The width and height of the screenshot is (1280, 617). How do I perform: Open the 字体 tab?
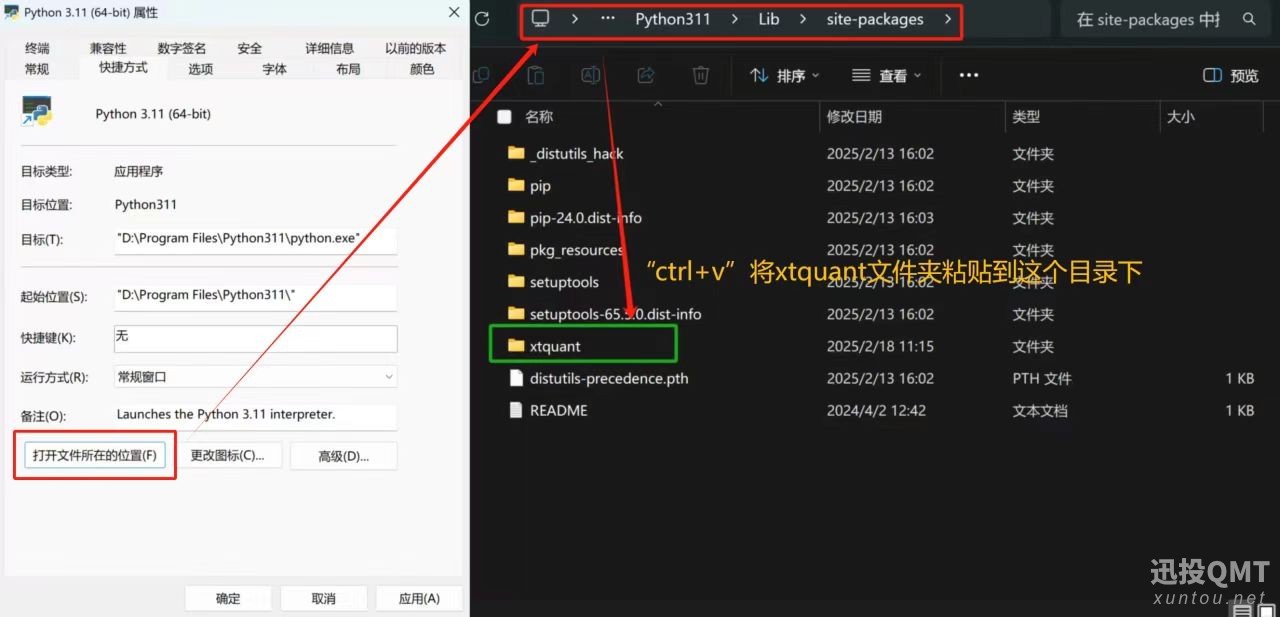tap(274, 69)
